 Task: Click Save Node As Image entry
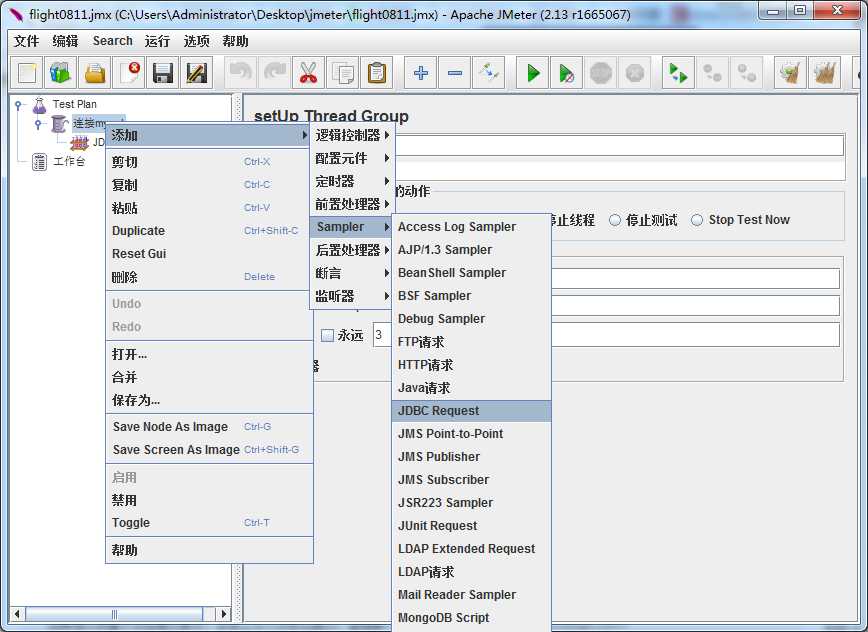[209, 427]
